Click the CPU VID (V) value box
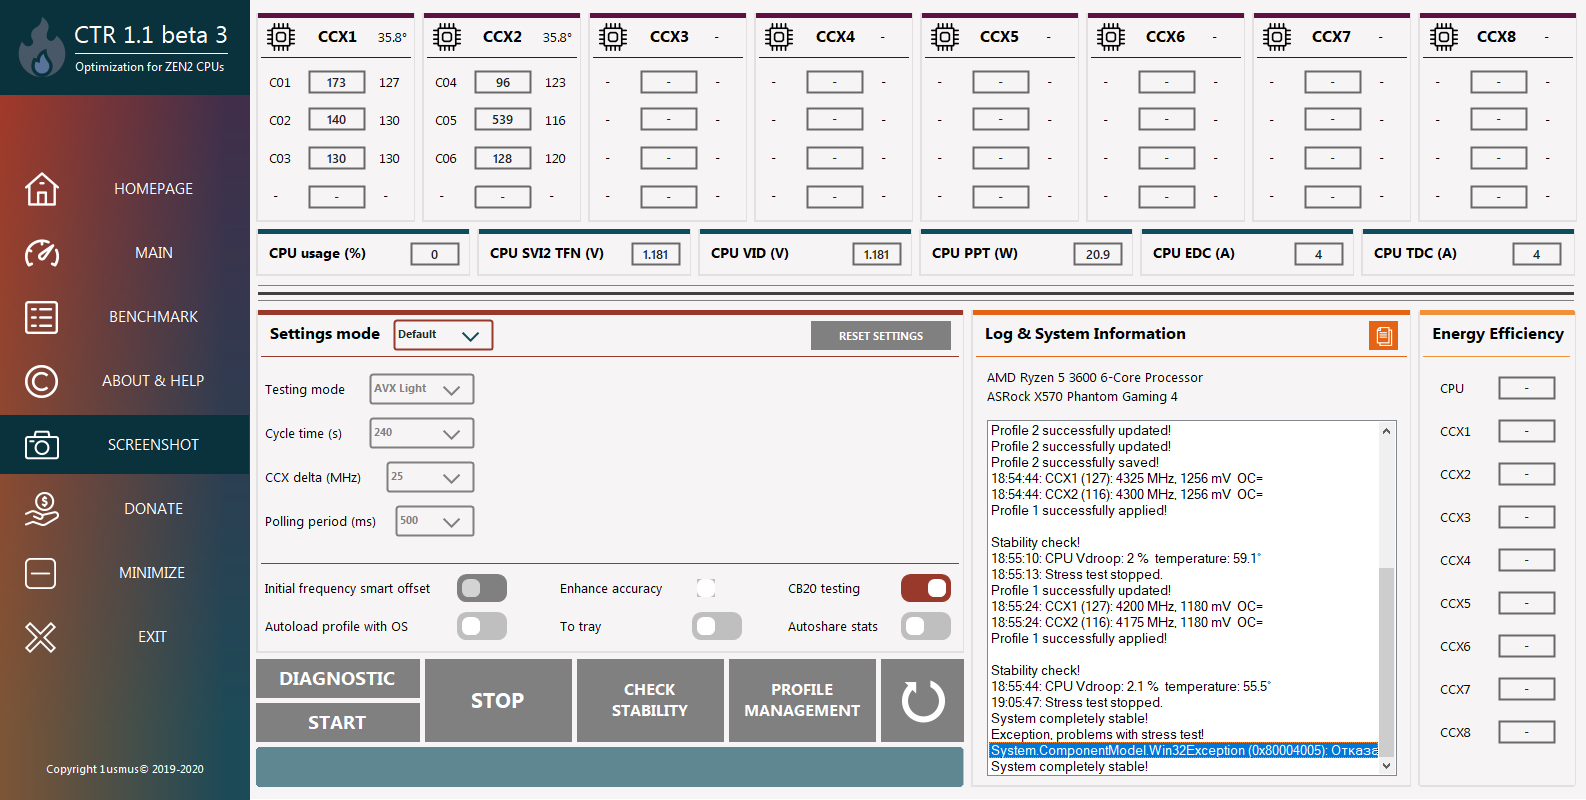1586x800 pixels. click(x=877, y=254)
